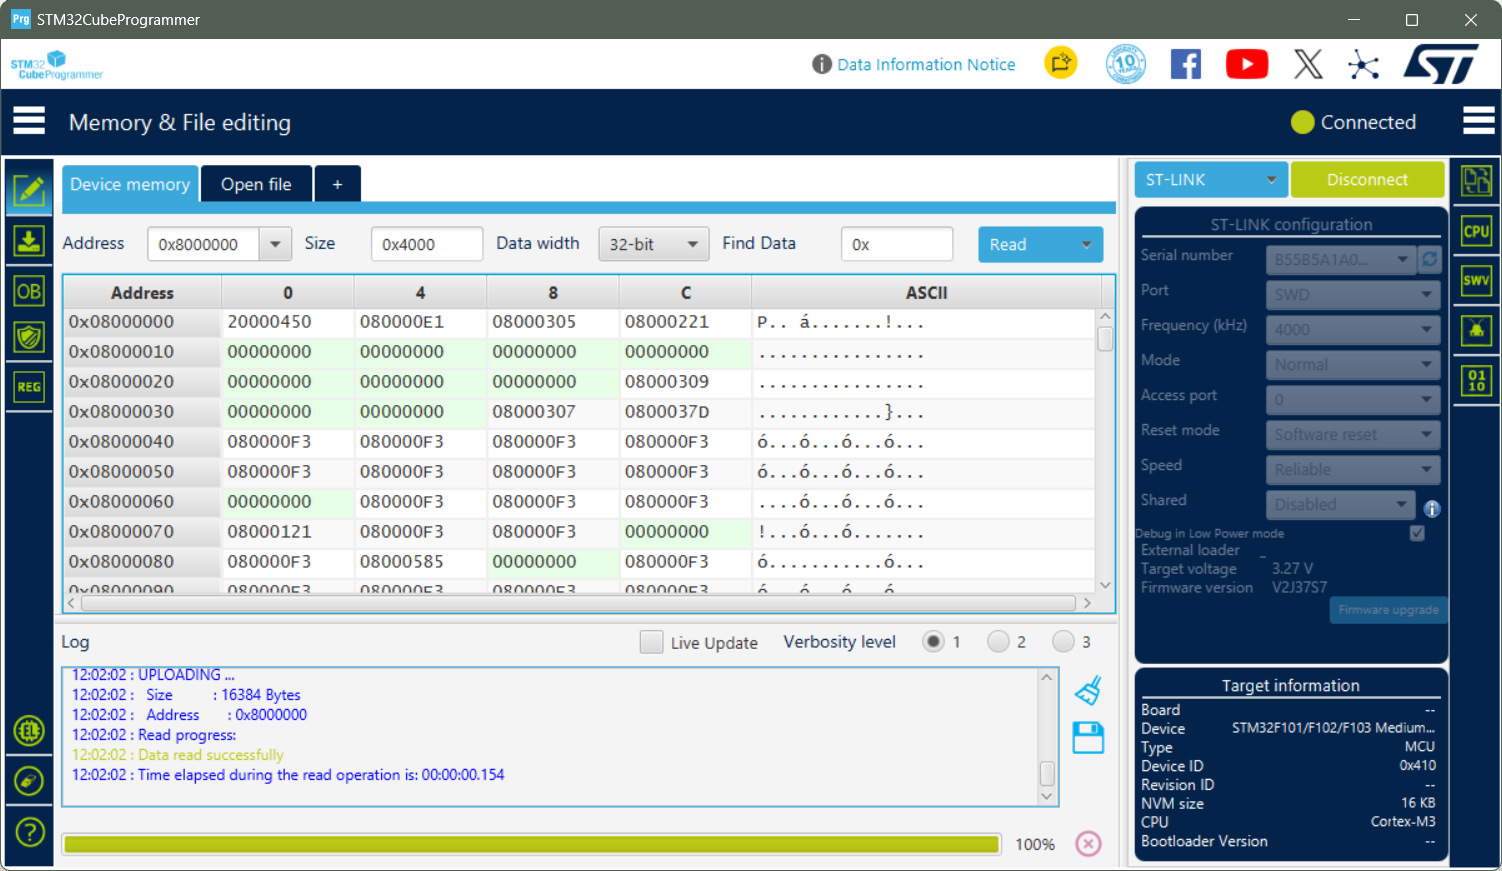Screen dimensions: 1502x871
Task: Switch to the Open file tab
Action: pos(256,184)
